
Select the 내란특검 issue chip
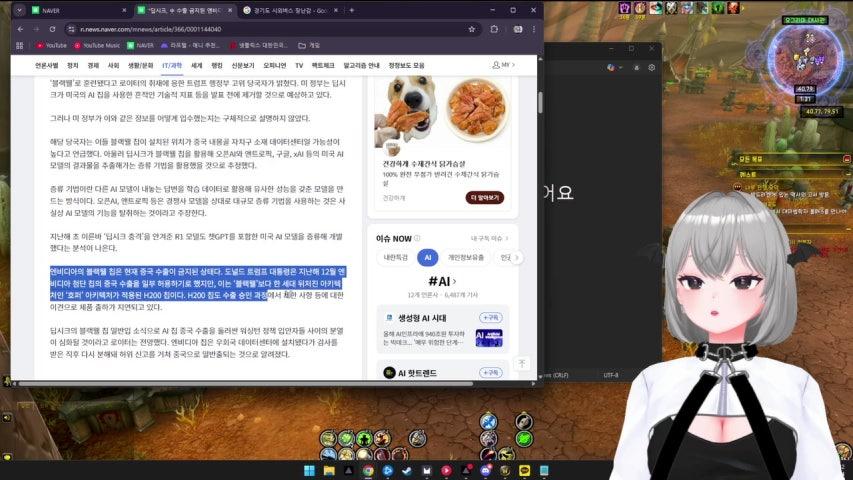pyautogui.click(x=395, y=257)
